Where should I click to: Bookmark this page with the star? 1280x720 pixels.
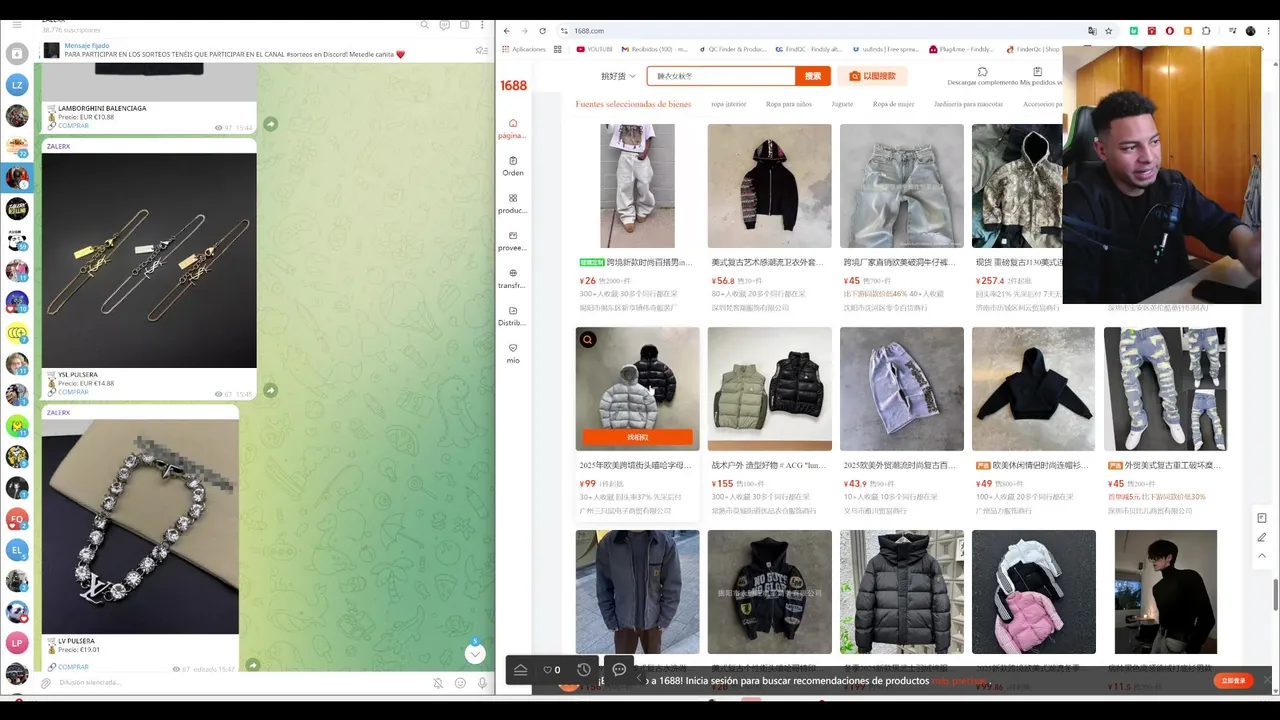click(1109, 31)
